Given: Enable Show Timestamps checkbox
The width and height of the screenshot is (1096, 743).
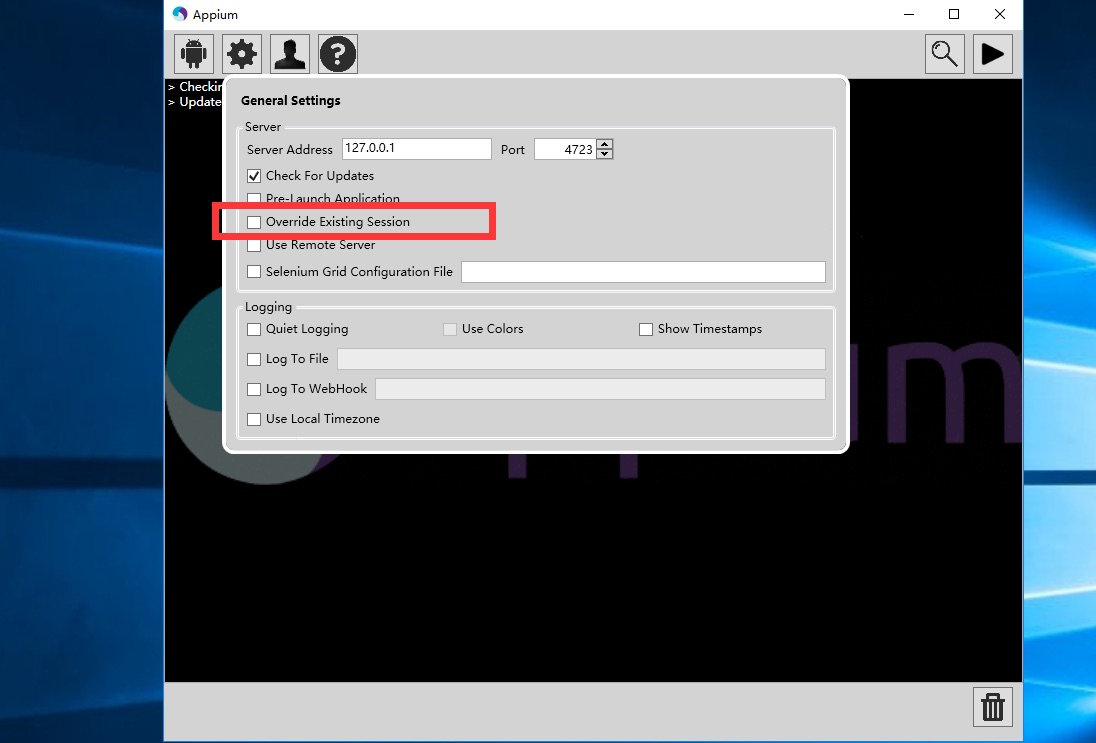Looking at the screenshot, I should (x=646, y=329).
